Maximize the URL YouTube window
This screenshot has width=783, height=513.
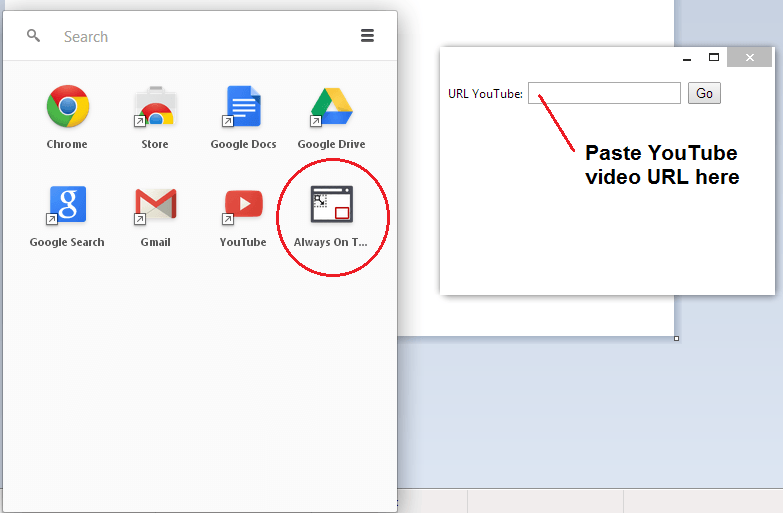point(714,57)
